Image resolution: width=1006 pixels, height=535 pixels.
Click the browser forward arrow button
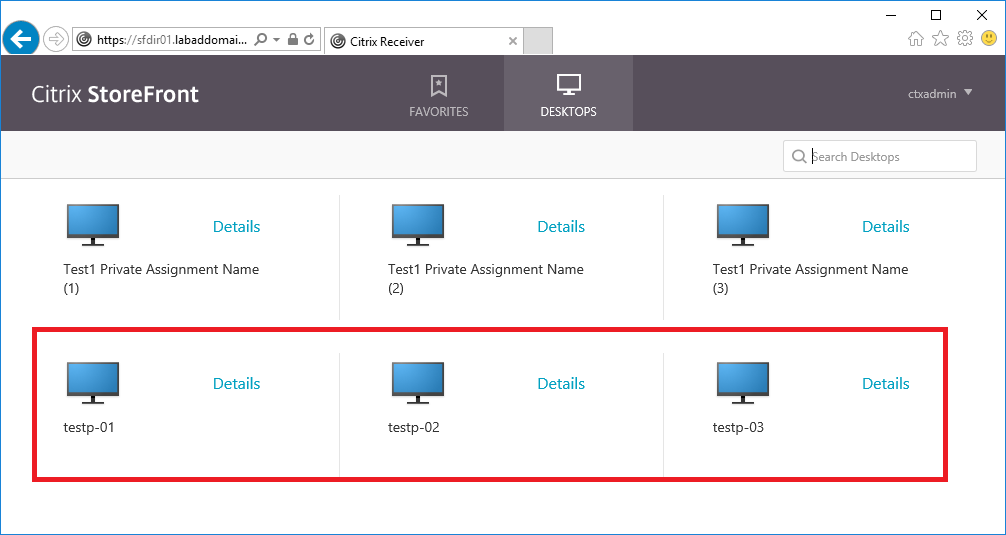click(x=56, y=40)
